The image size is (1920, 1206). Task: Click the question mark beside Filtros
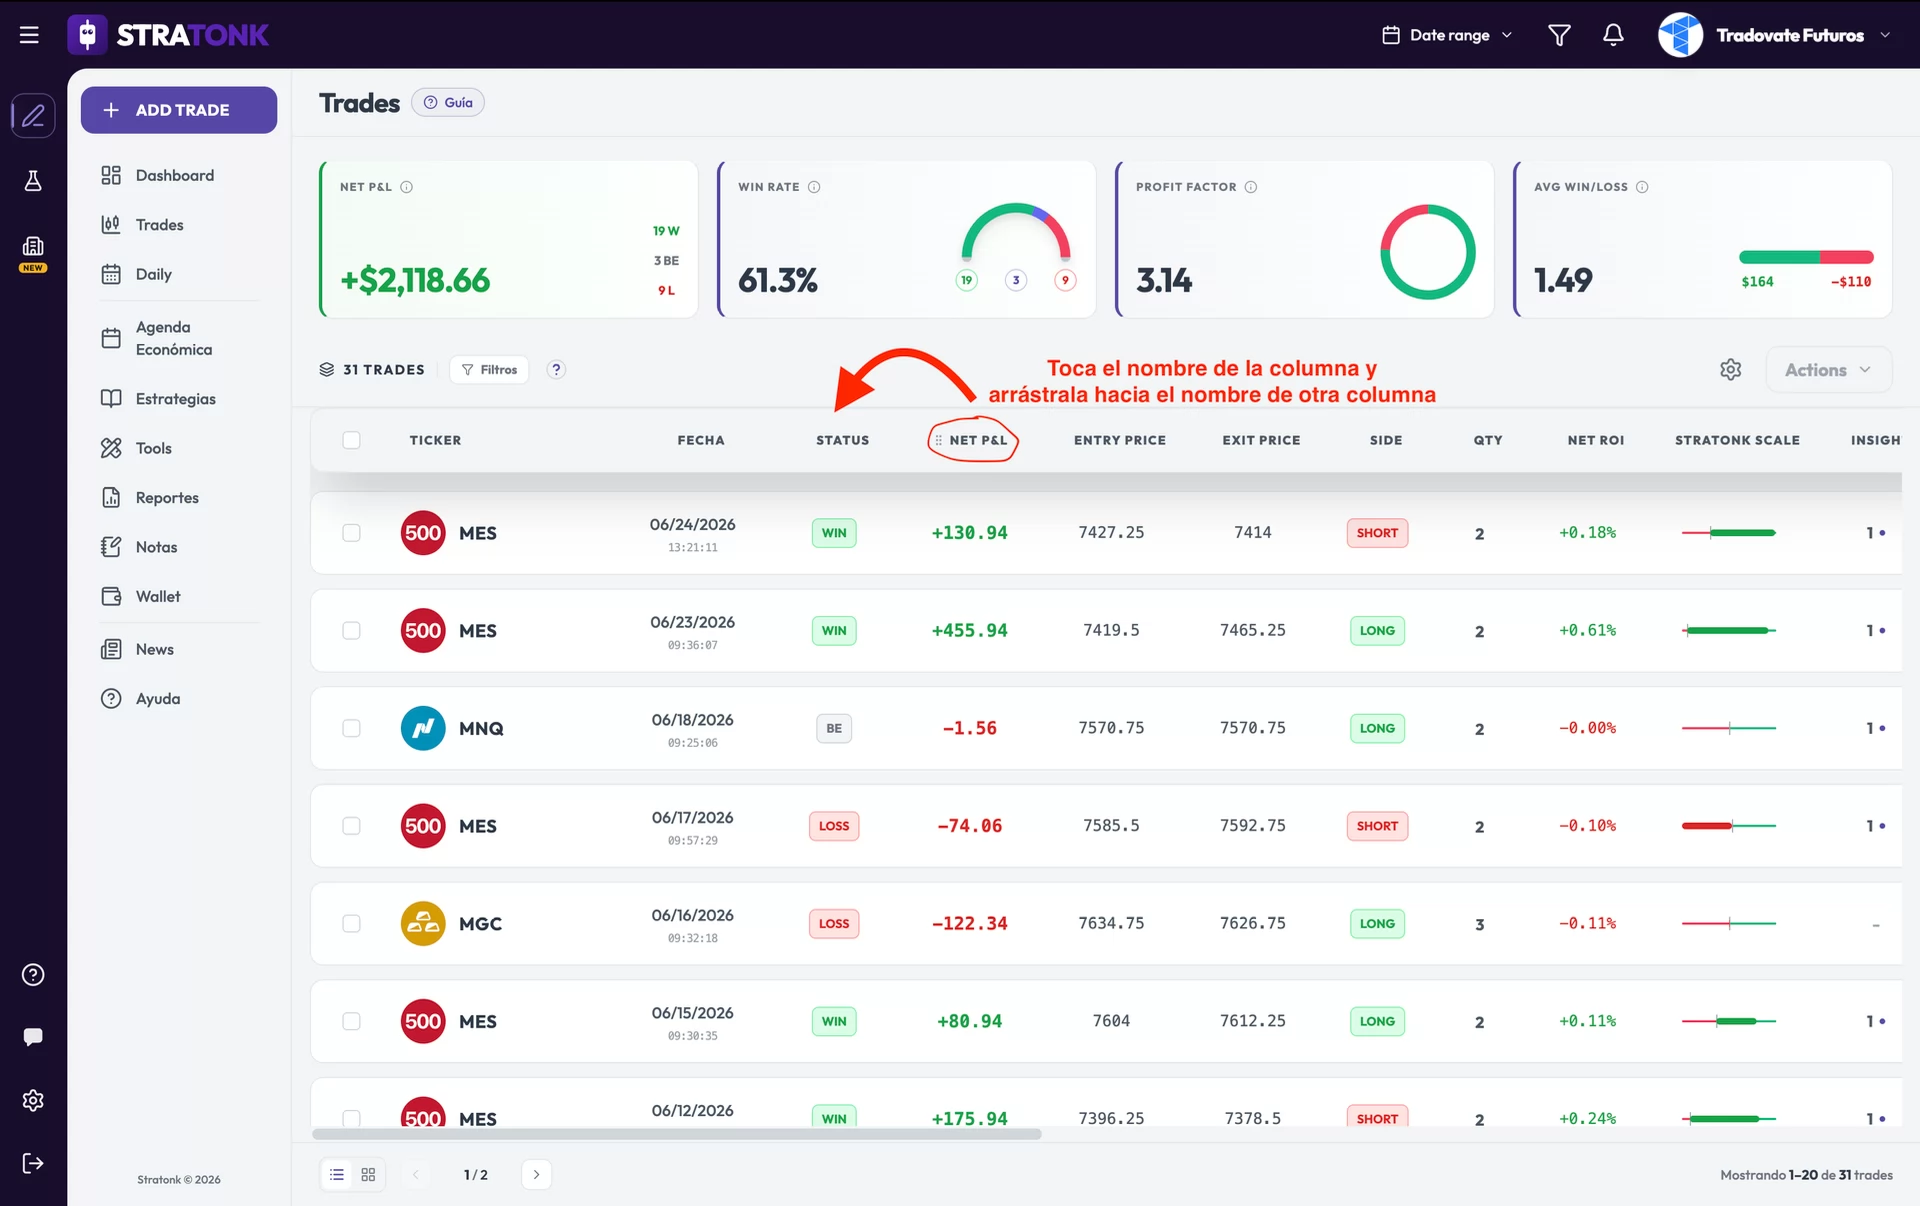(x=557, y=369)
